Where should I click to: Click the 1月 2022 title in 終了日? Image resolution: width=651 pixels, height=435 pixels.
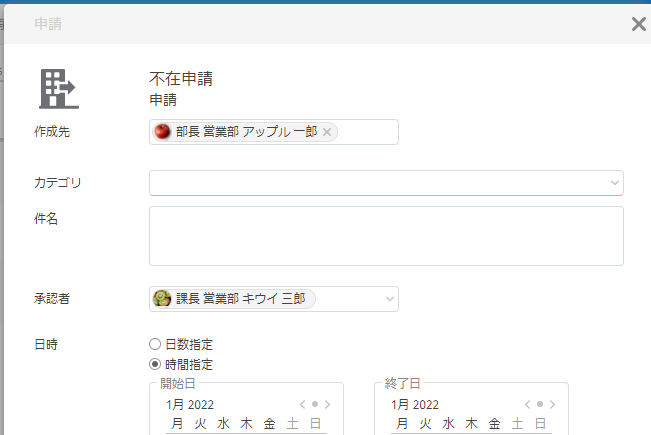(x=415, y=405)
